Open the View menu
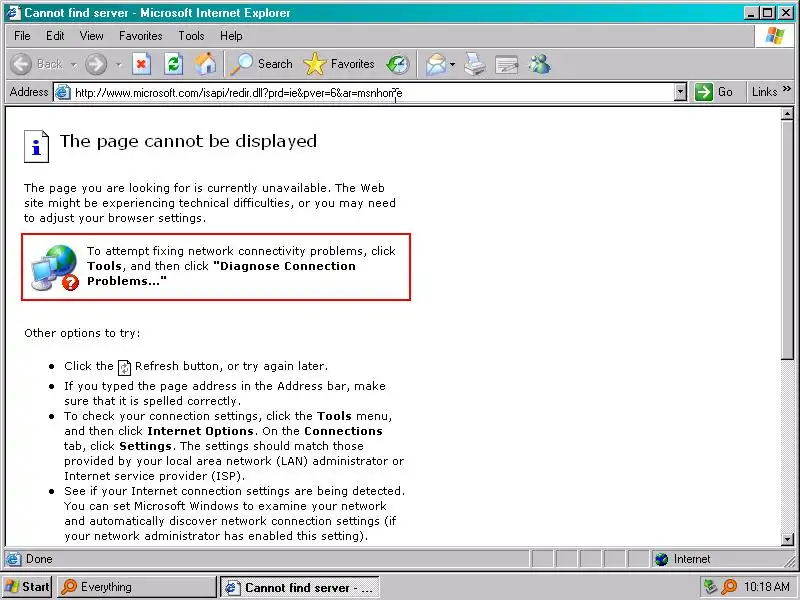Viewport: 800px width, 600px height. [x=91, y=36]
